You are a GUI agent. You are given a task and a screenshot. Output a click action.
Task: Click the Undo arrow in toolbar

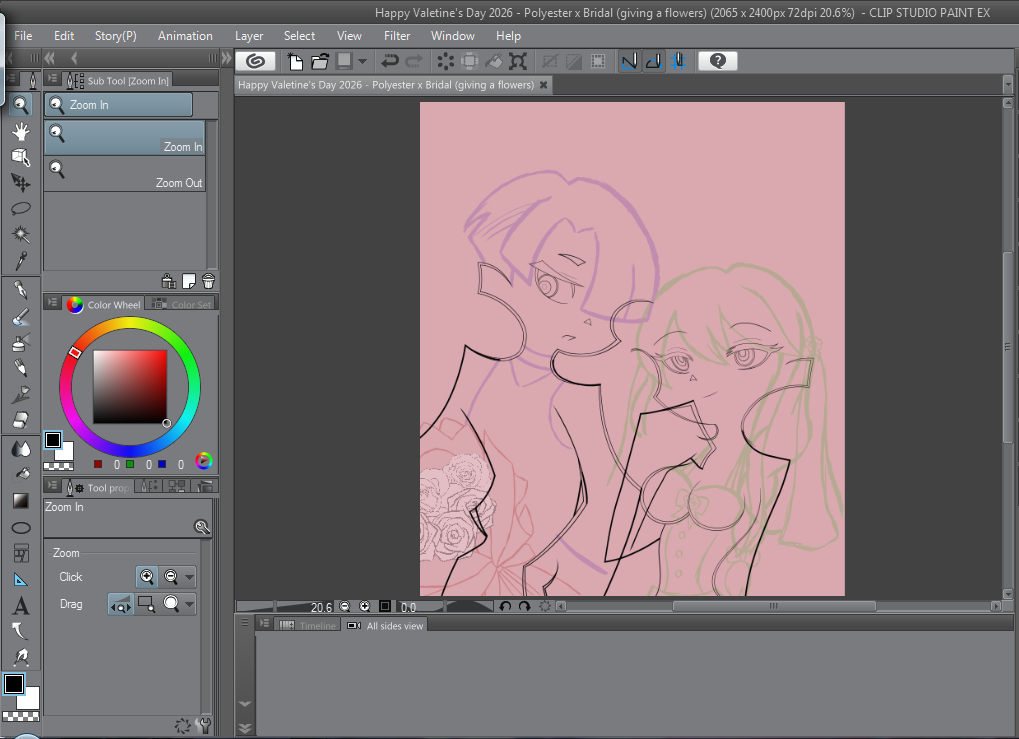coord(390,61)
